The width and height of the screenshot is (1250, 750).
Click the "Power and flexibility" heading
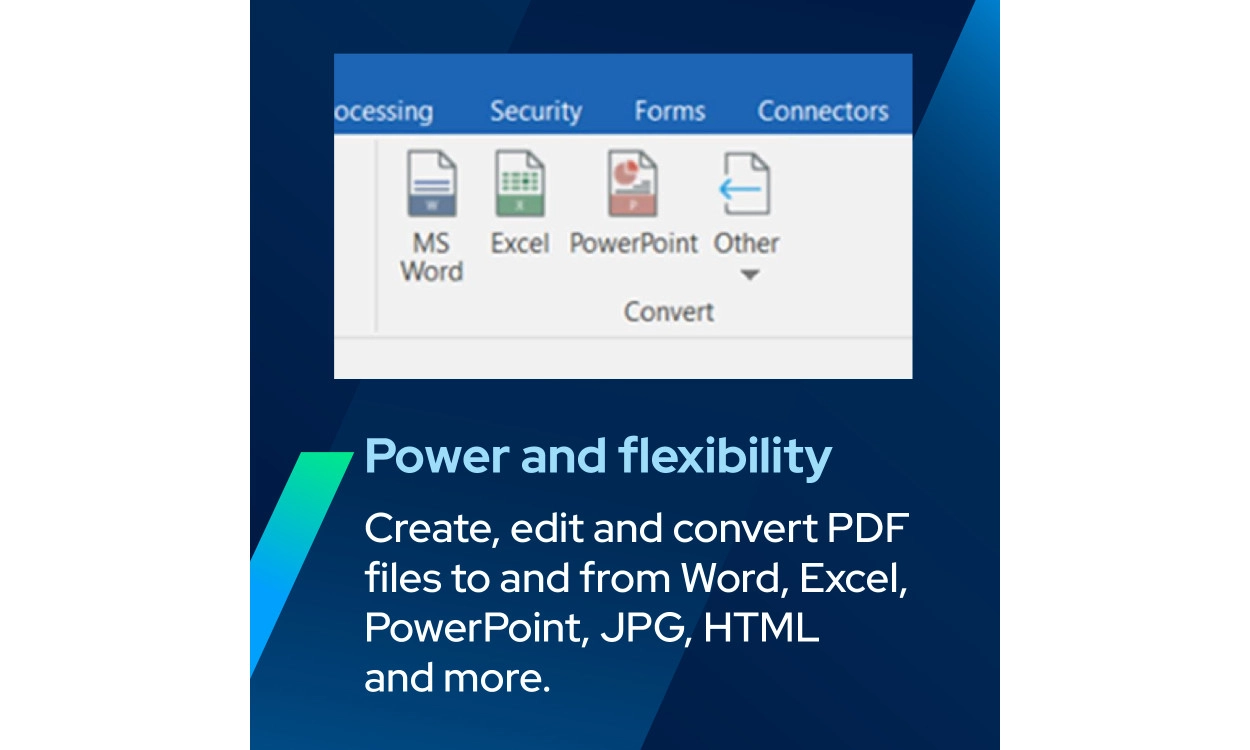(x=598, y=456)
